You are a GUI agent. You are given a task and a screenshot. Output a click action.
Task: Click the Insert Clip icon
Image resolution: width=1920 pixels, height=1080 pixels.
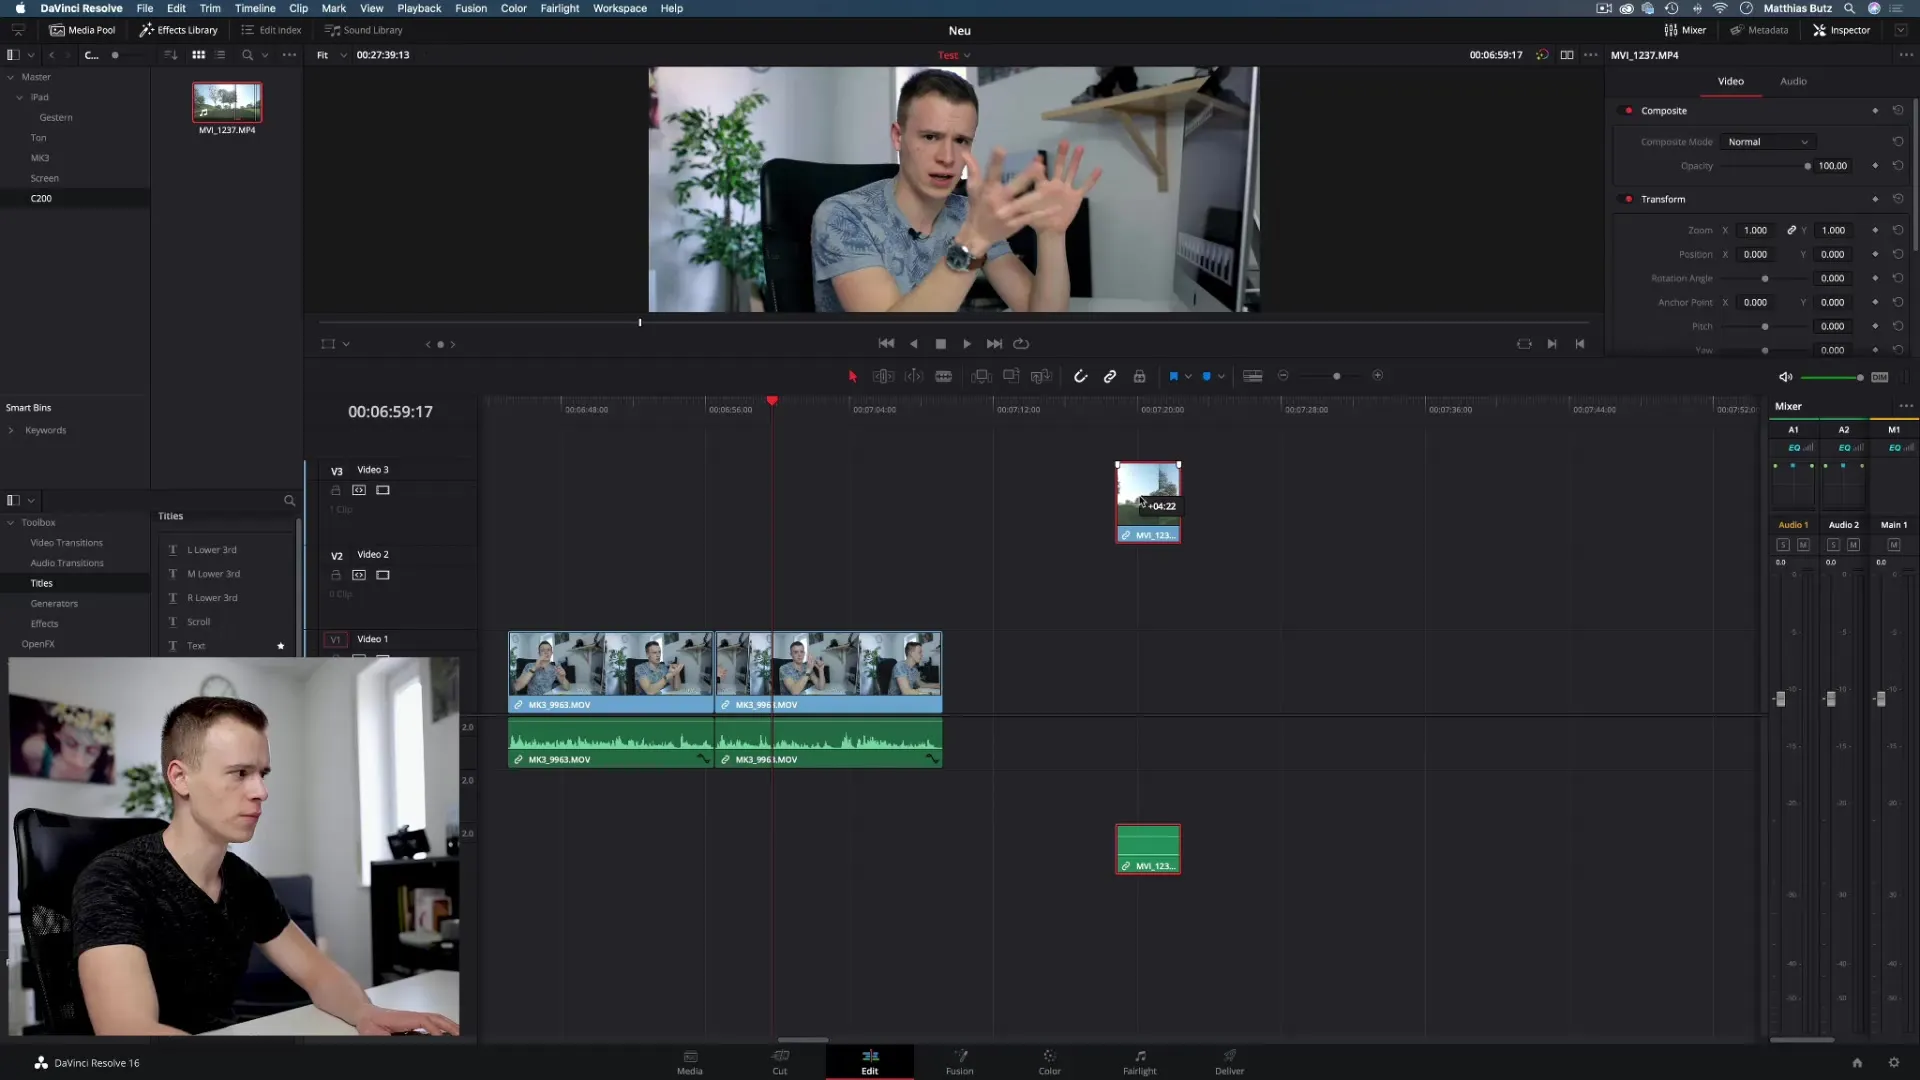[x=982, y=376]
